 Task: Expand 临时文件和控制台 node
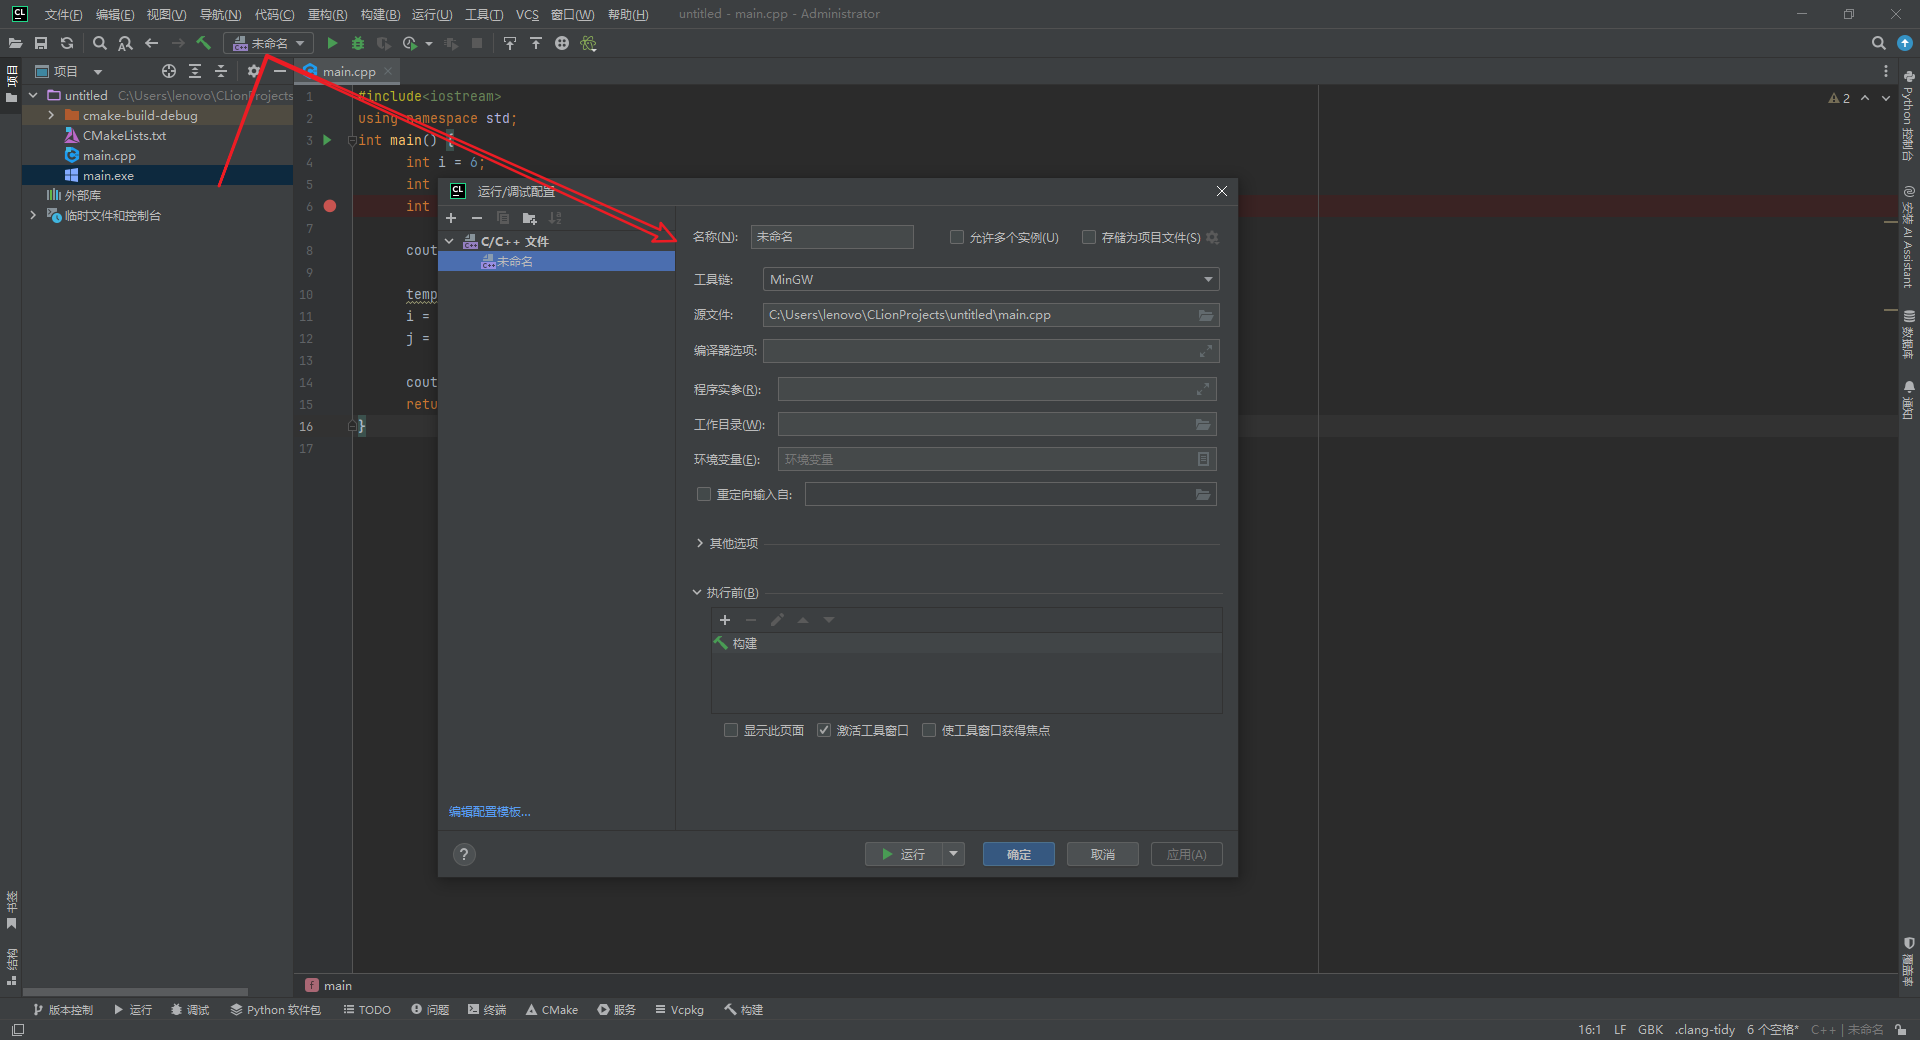[33, 215]
